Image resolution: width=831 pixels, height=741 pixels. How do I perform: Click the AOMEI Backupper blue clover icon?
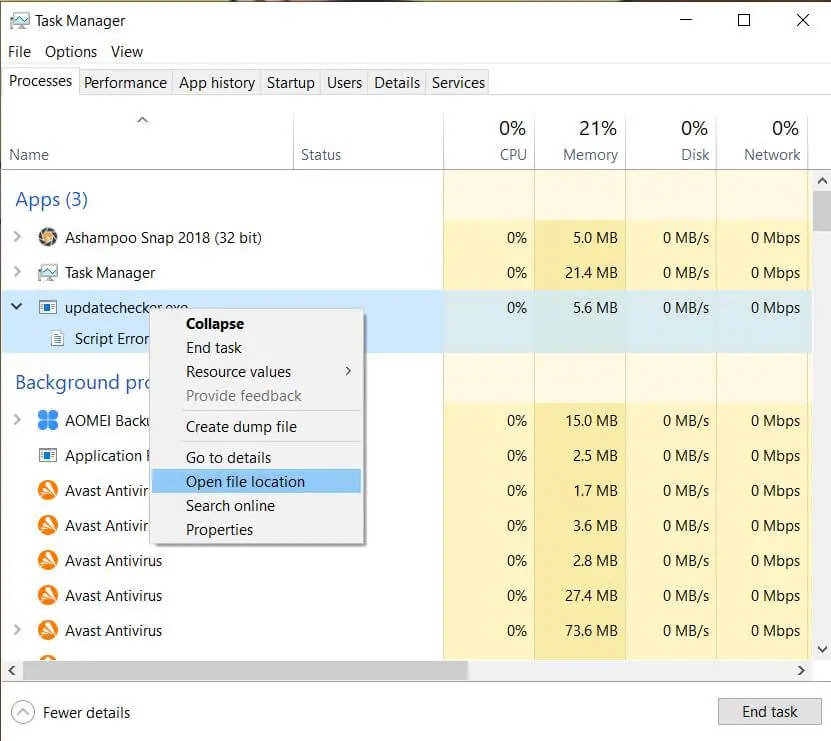point(48,420)
